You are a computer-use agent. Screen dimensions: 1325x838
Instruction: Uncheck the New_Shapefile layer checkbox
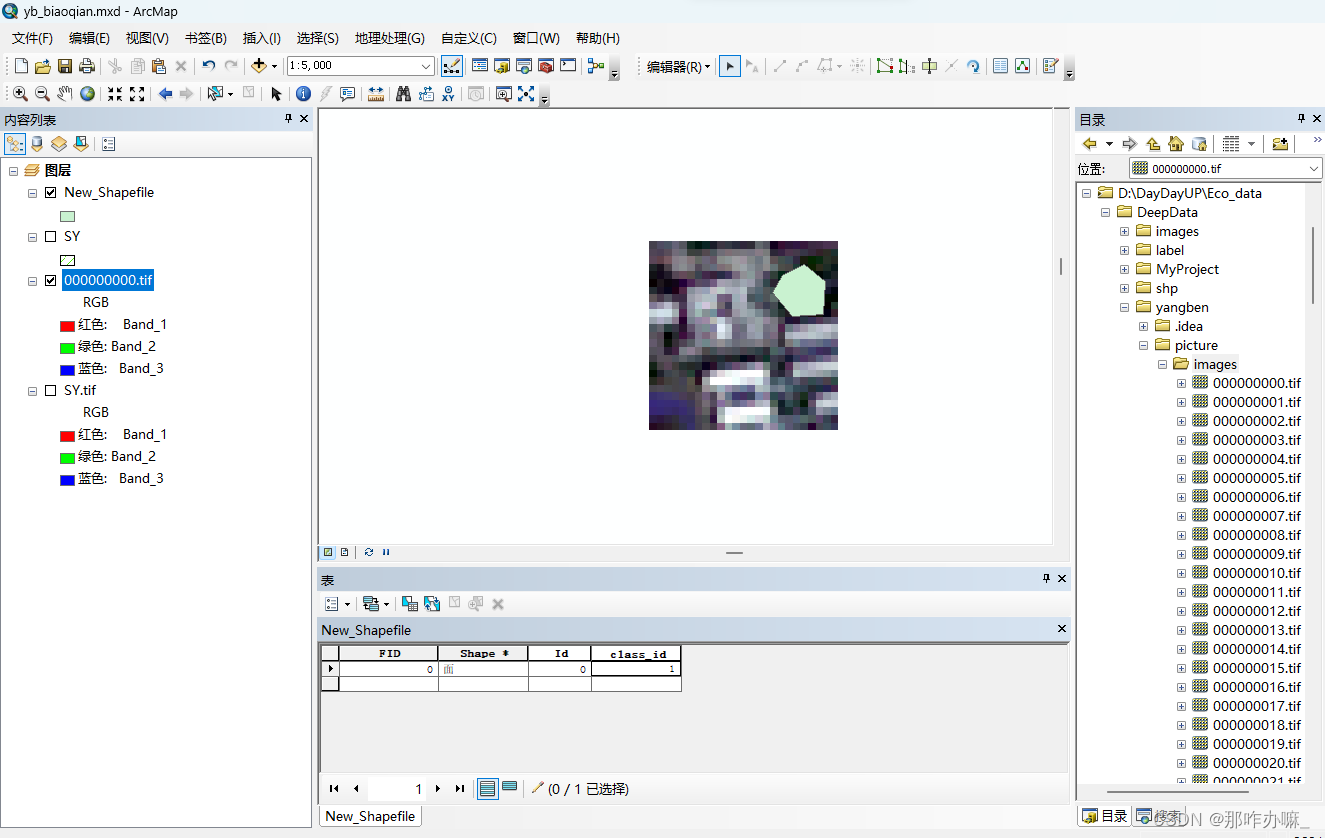point(50,192)
